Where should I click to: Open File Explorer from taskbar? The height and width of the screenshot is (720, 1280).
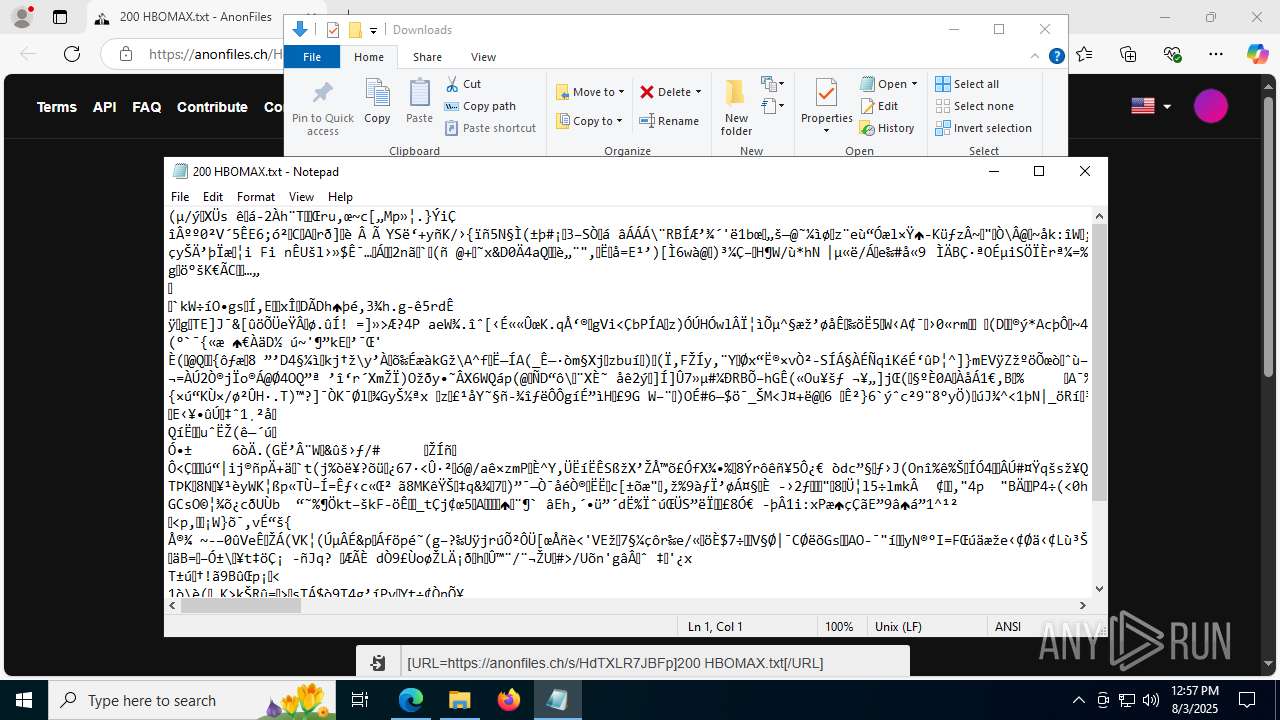coord(459,700)
